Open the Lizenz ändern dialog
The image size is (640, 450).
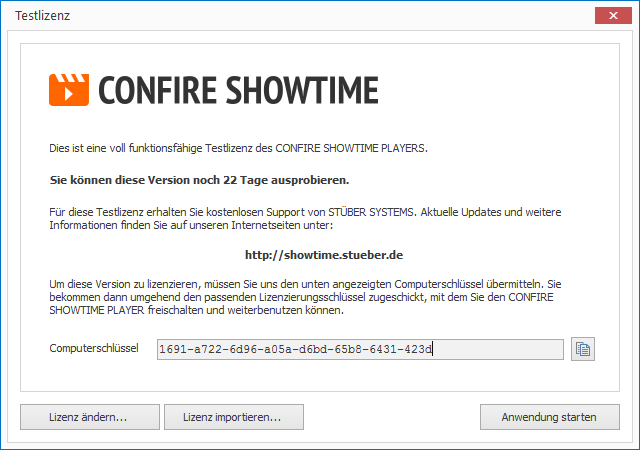click(x=90, y=417)
